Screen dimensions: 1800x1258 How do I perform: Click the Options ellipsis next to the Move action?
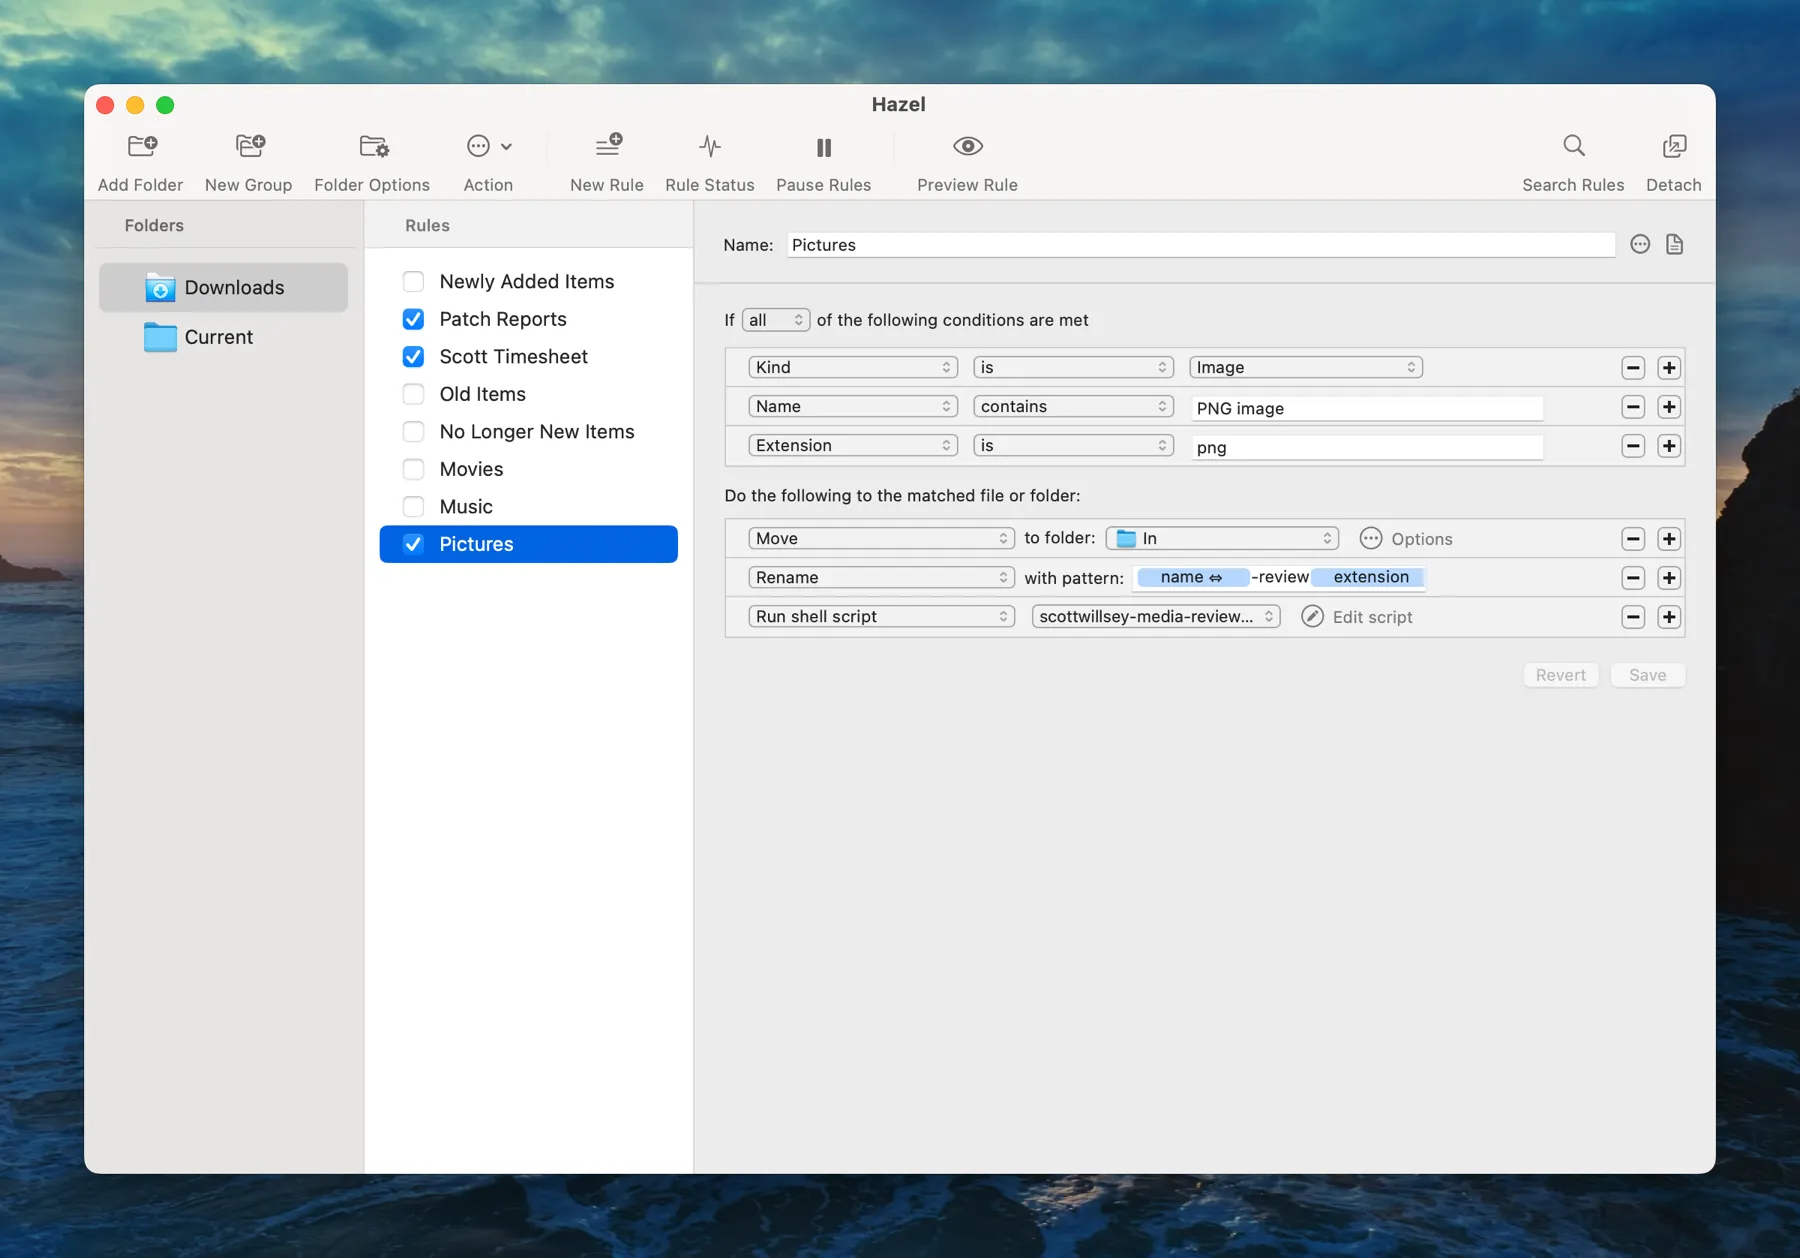(1371, 538)
